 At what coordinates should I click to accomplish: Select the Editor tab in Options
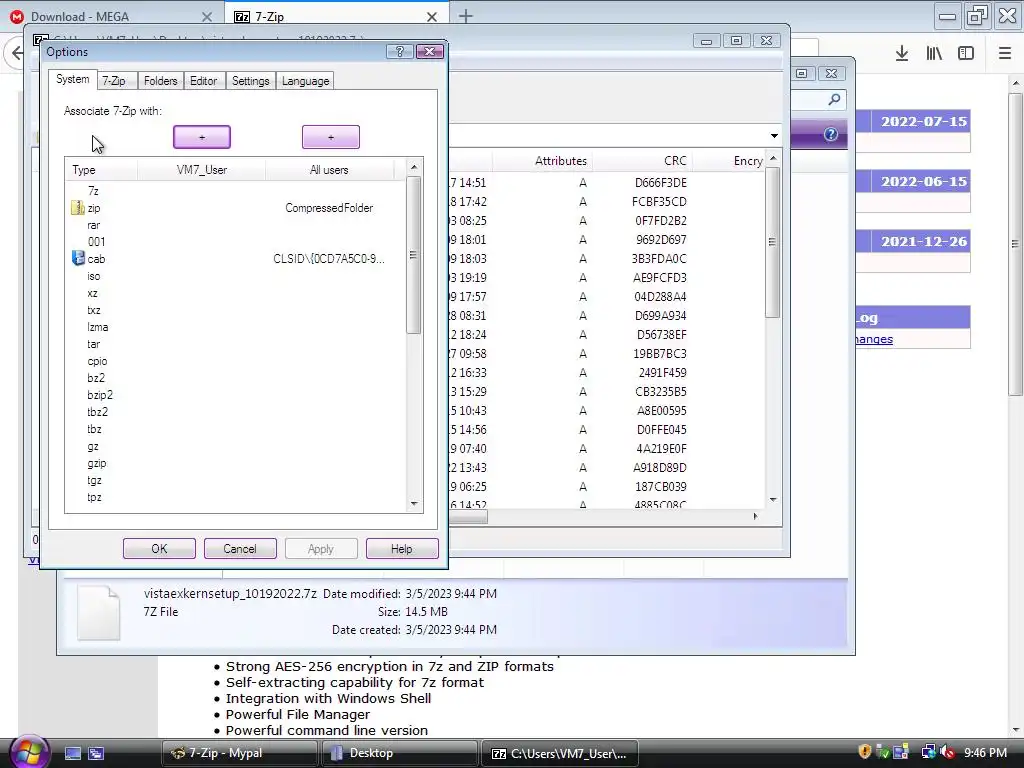204,81
